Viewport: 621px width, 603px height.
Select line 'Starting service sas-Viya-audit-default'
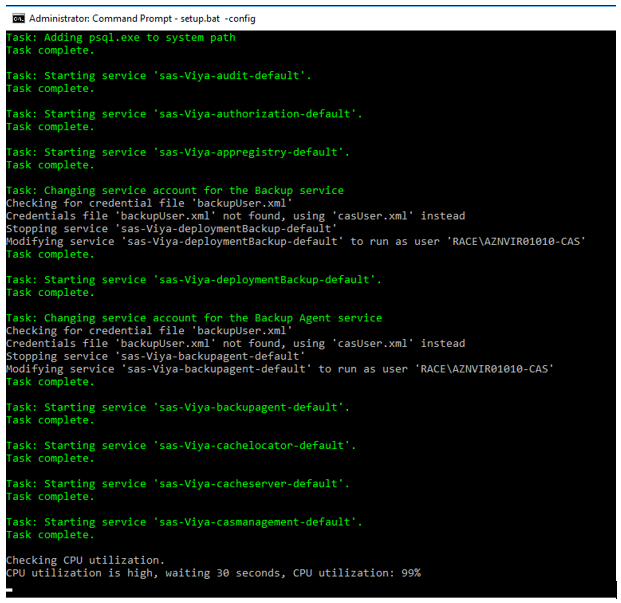(x=159, y=76)
